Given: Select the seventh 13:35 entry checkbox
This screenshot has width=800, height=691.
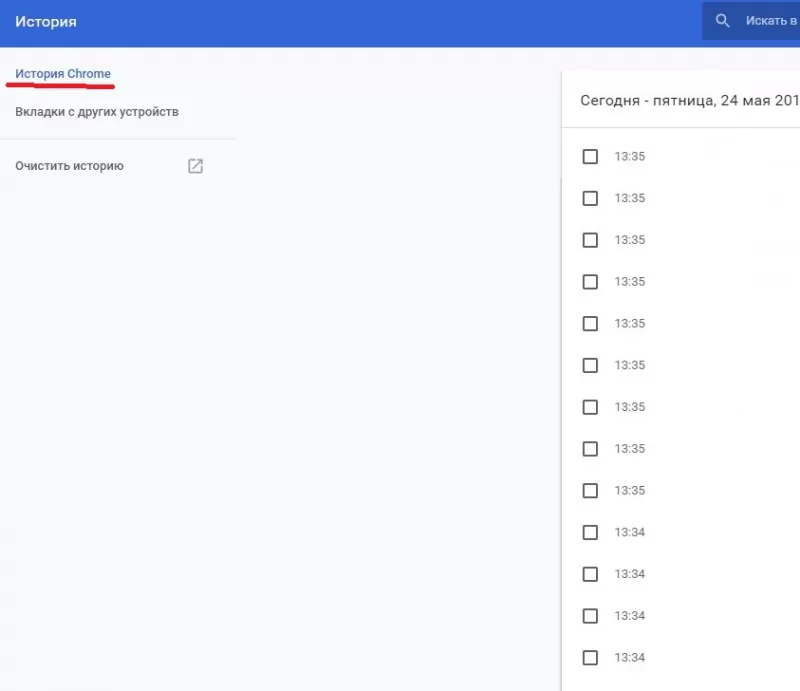Looking at the screenshot, I should (x=590, y=407).
